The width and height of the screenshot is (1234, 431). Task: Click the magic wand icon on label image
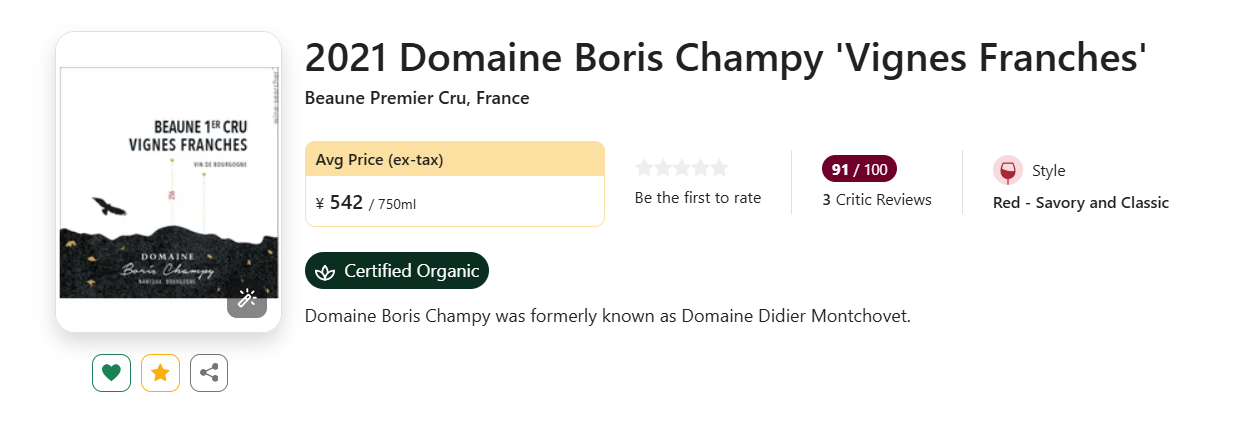pos(247,298)
